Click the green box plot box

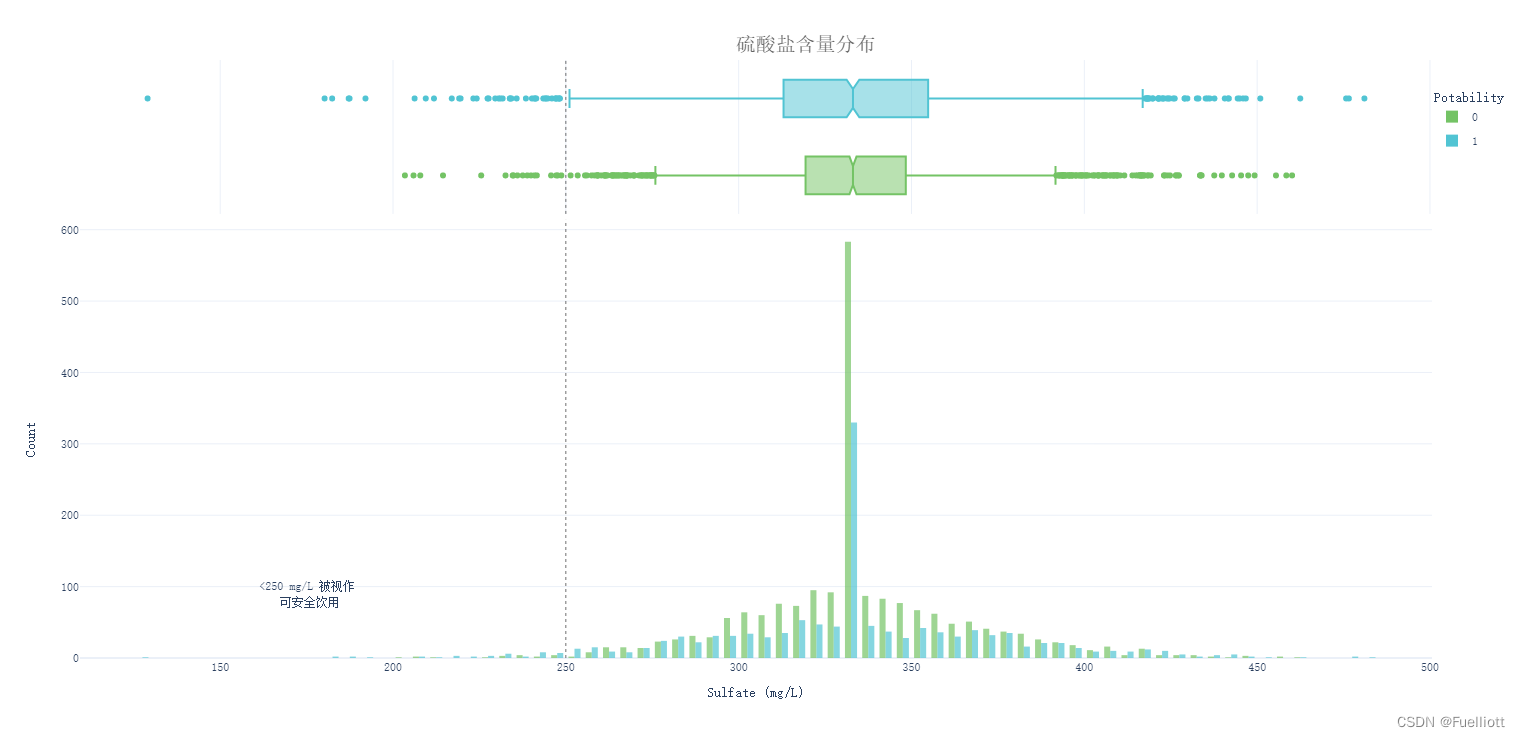[x=856, y=175]
